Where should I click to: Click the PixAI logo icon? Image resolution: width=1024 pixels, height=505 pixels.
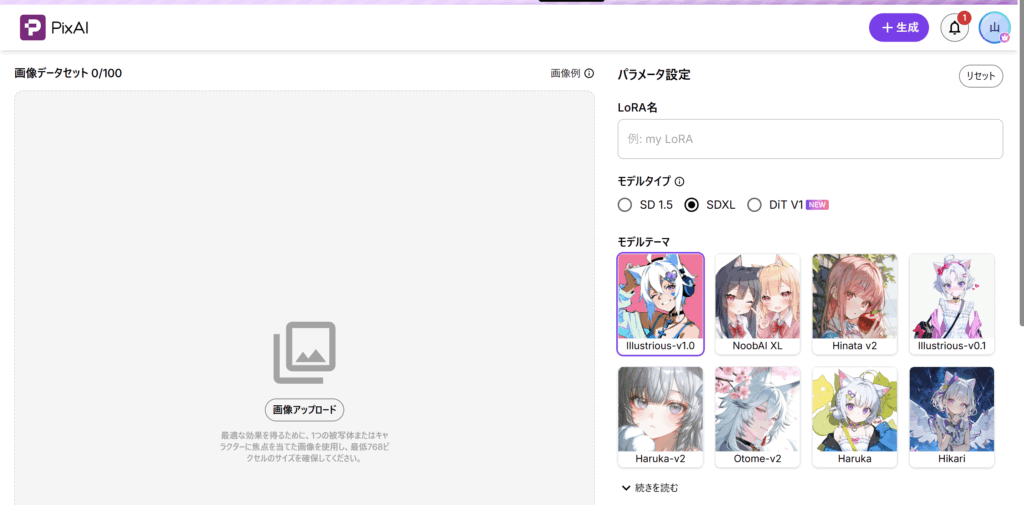pos(33,28)
